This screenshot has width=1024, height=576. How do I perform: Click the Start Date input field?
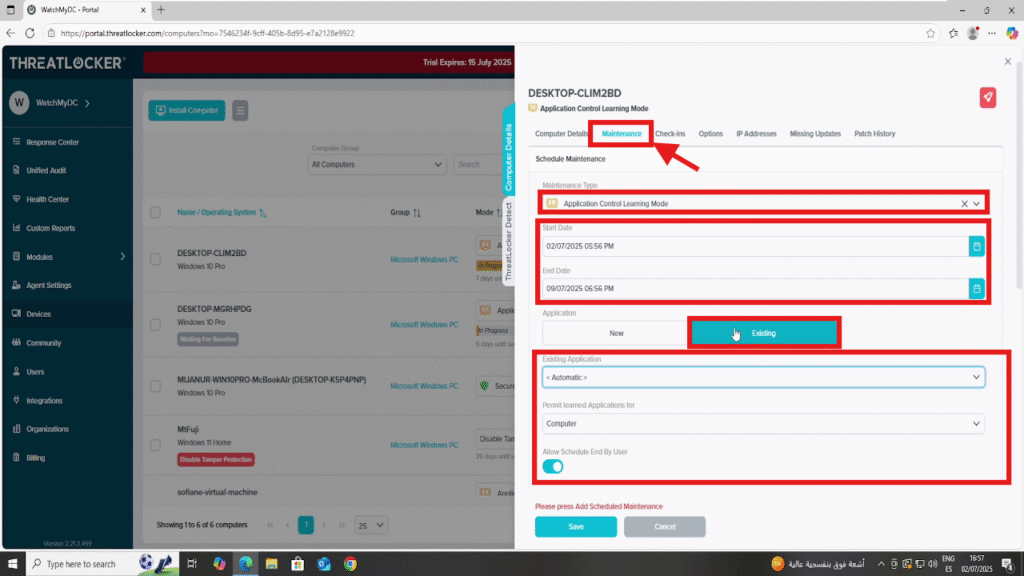[x=754, y=246]
